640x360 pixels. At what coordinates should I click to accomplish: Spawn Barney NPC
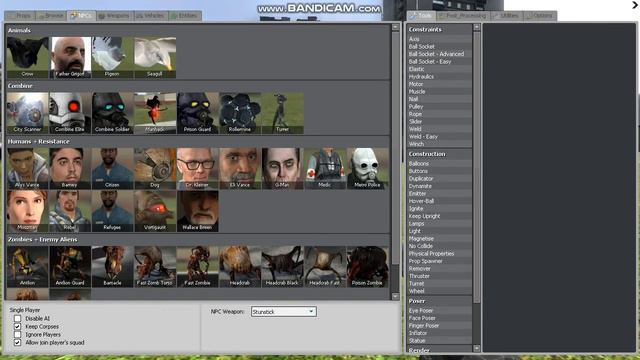coord(70,168)
